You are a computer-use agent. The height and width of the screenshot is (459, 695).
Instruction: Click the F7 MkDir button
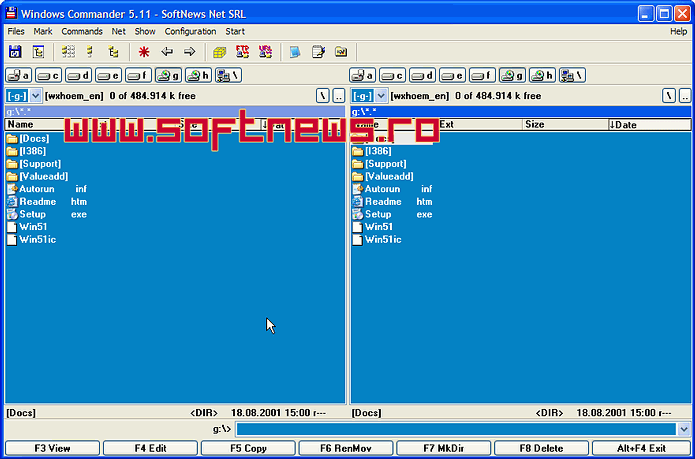444,448
